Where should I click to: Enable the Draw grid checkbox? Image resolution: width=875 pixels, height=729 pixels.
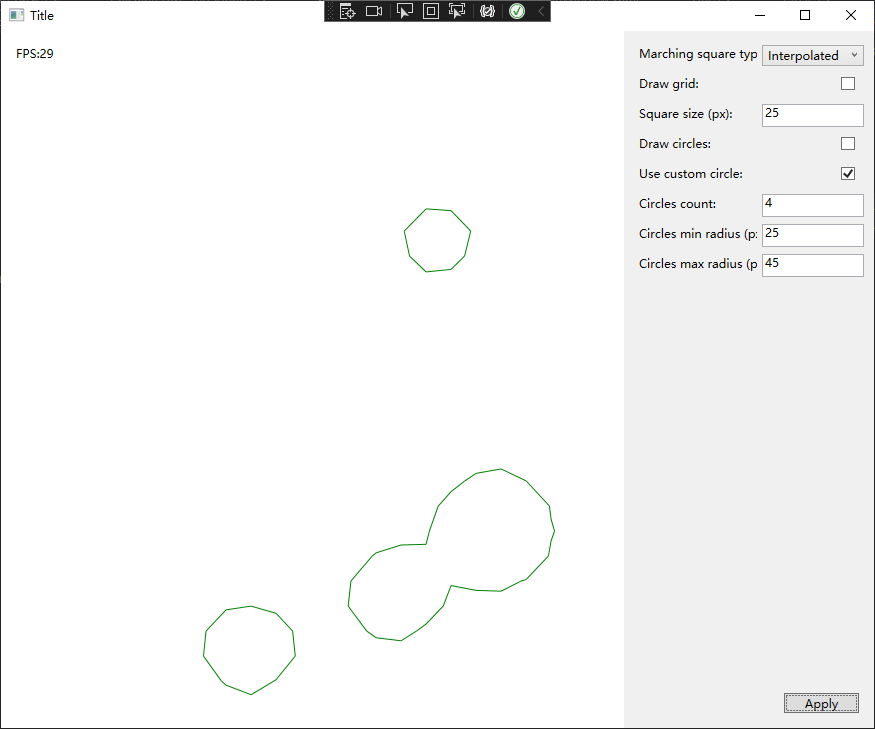pos(848,84)
